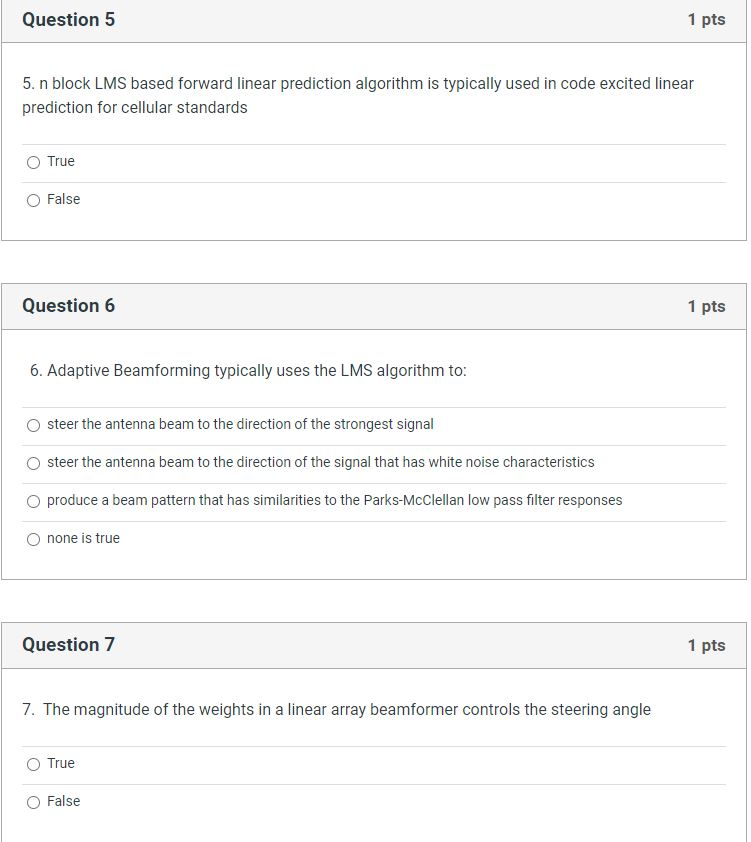The width and height of the screenshot is (751, 842).
Task: Click the 'none is true' answer label
Action: pyautogui.click(x=83, y=539)
